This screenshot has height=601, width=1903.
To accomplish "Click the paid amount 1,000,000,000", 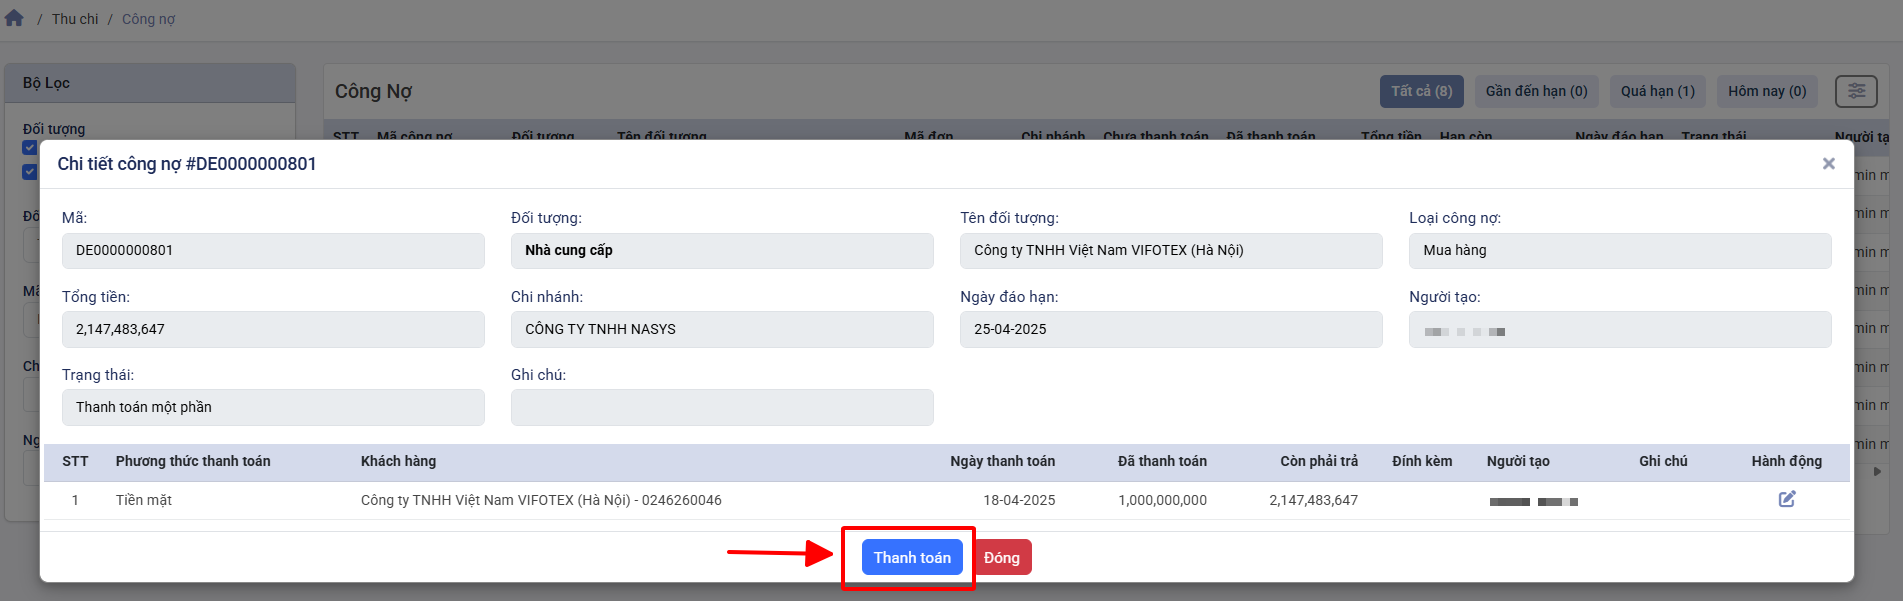I will [x=1162, y=500].
